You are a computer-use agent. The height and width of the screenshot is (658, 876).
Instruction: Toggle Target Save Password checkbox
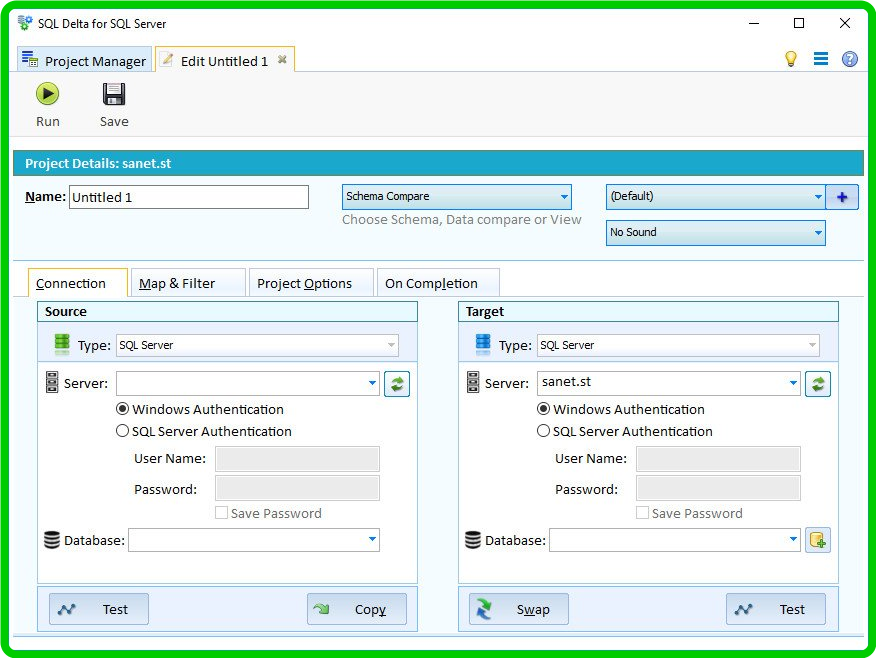coord(642,513)
